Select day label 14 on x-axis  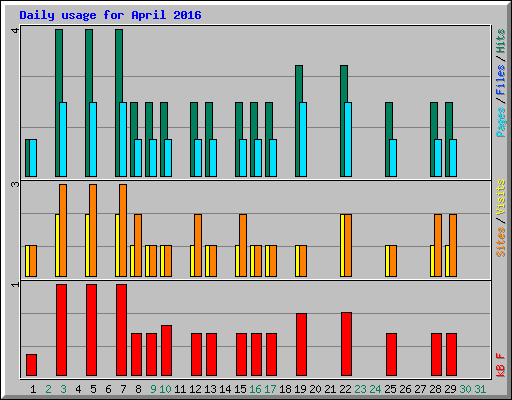click(225, 389)
